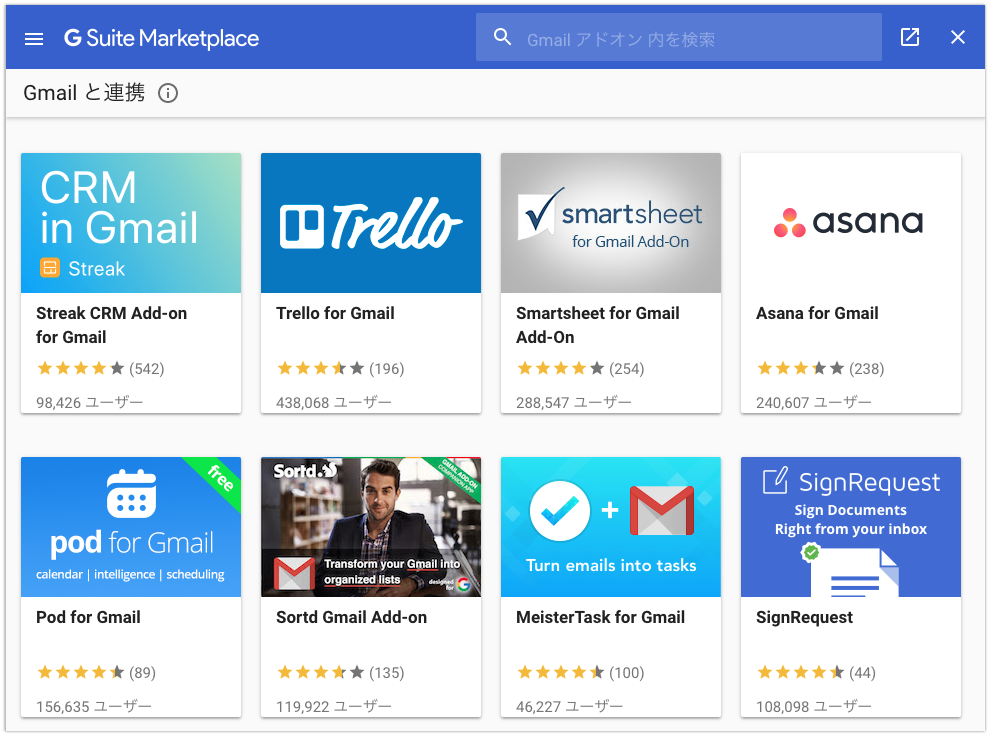Select the SignRequest title

804,617
